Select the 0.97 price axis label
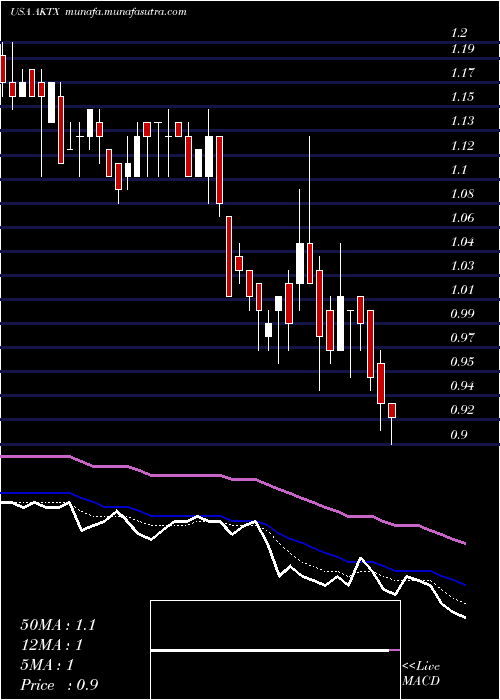Viewport: 500px width, 700px height. click(x=463, y=338)
